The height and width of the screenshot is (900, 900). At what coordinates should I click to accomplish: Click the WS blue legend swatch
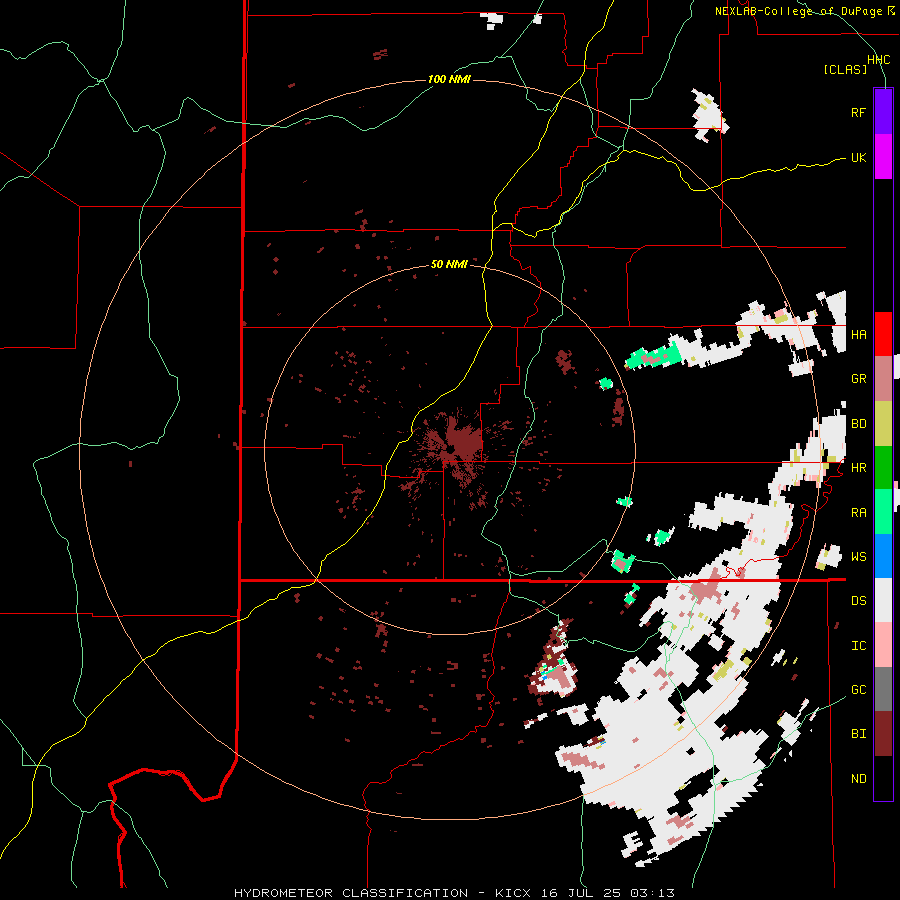point(883,556)
